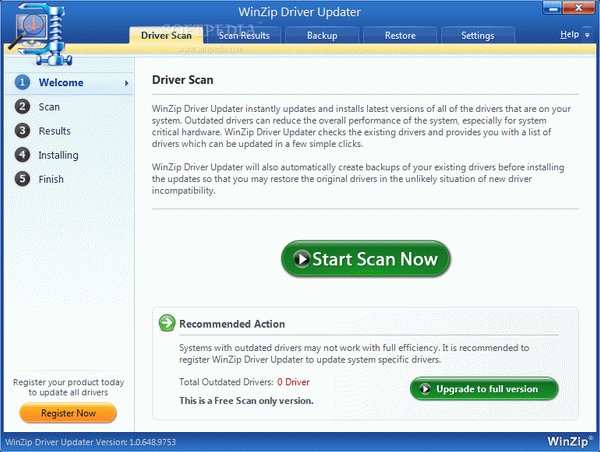This screenshot has height=452, width=600.
Task: Click 'Total Outdated Drivers:' label
Action: point(226,382)
